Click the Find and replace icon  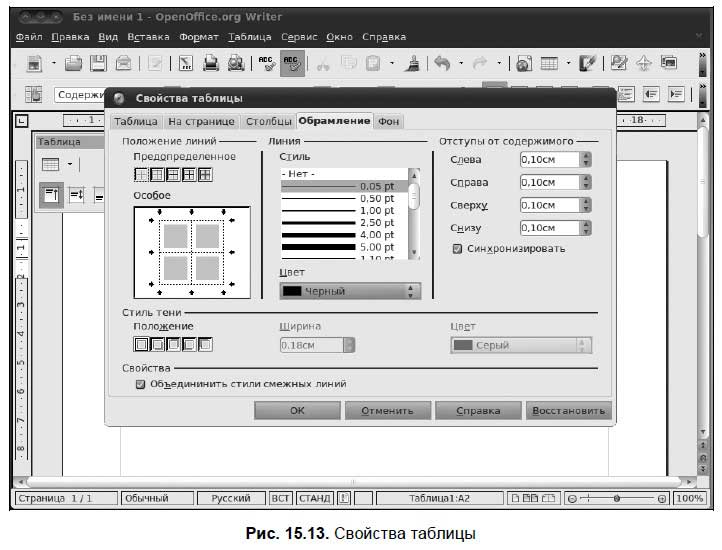(618, 64)
